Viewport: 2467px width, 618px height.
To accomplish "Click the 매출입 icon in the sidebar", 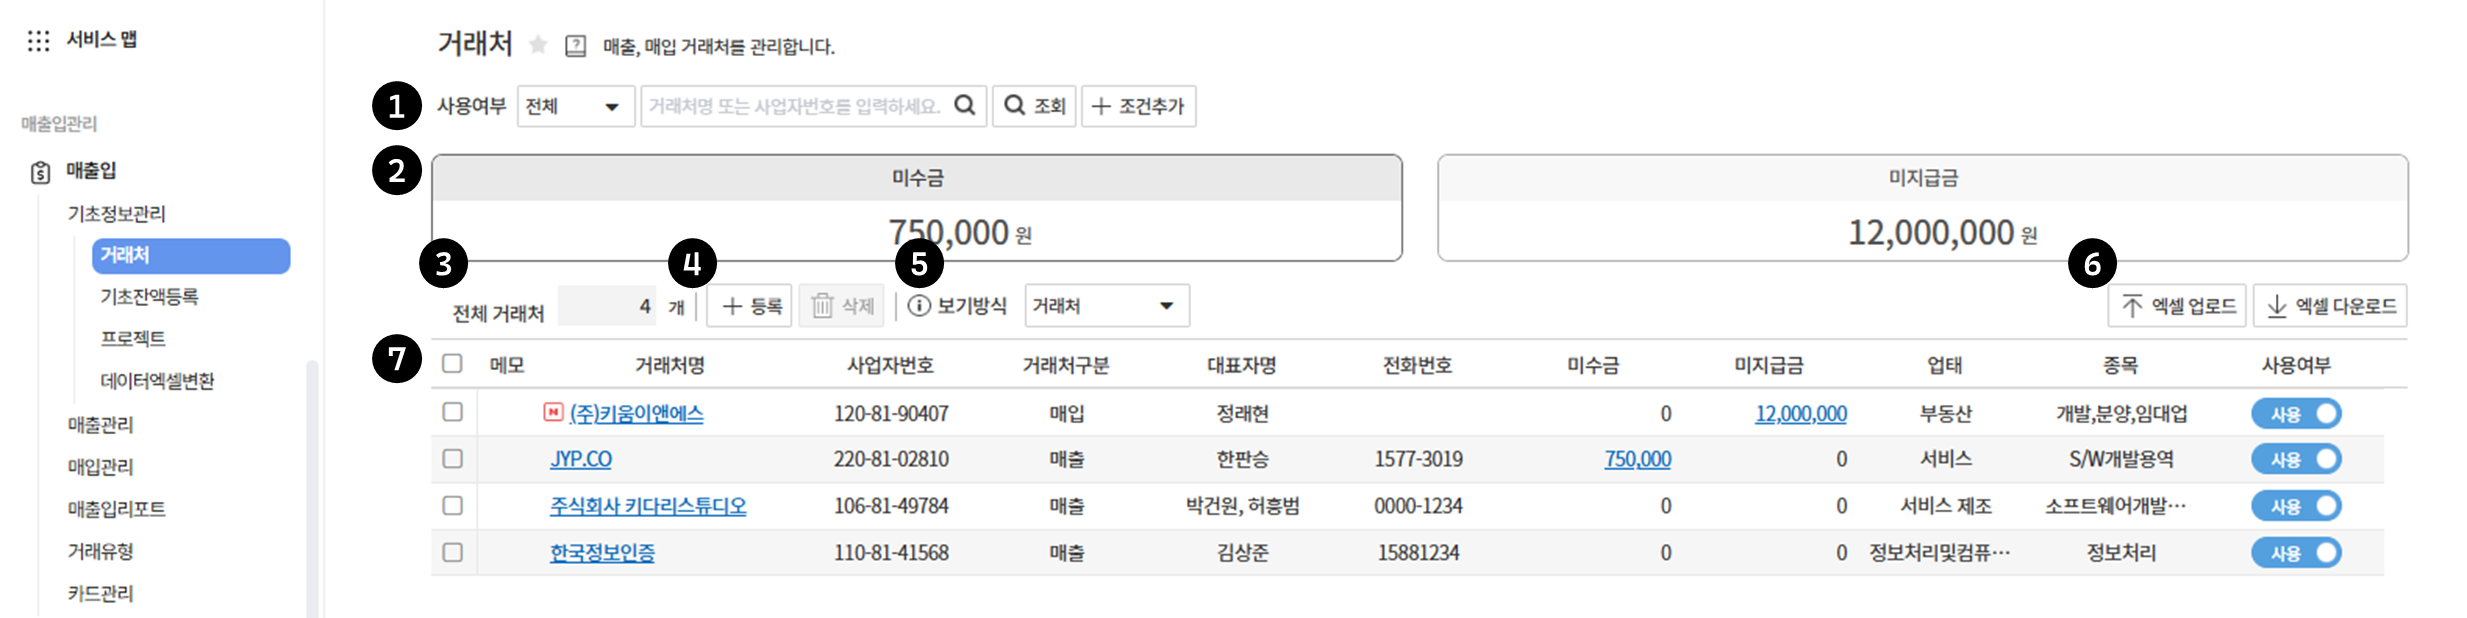I will click(x=40, y=172).
